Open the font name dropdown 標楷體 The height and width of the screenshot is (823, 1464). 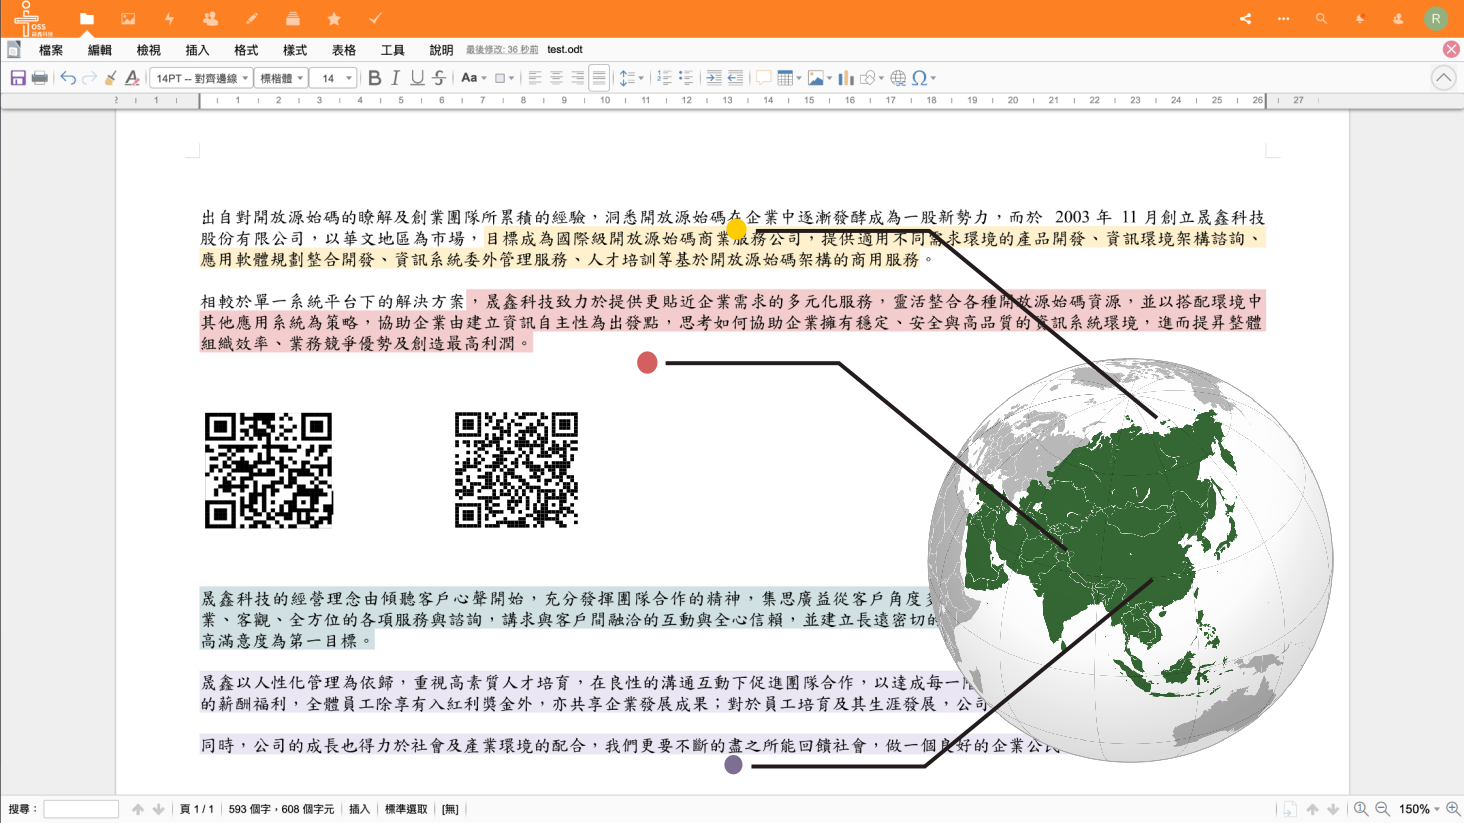[281, 78]
